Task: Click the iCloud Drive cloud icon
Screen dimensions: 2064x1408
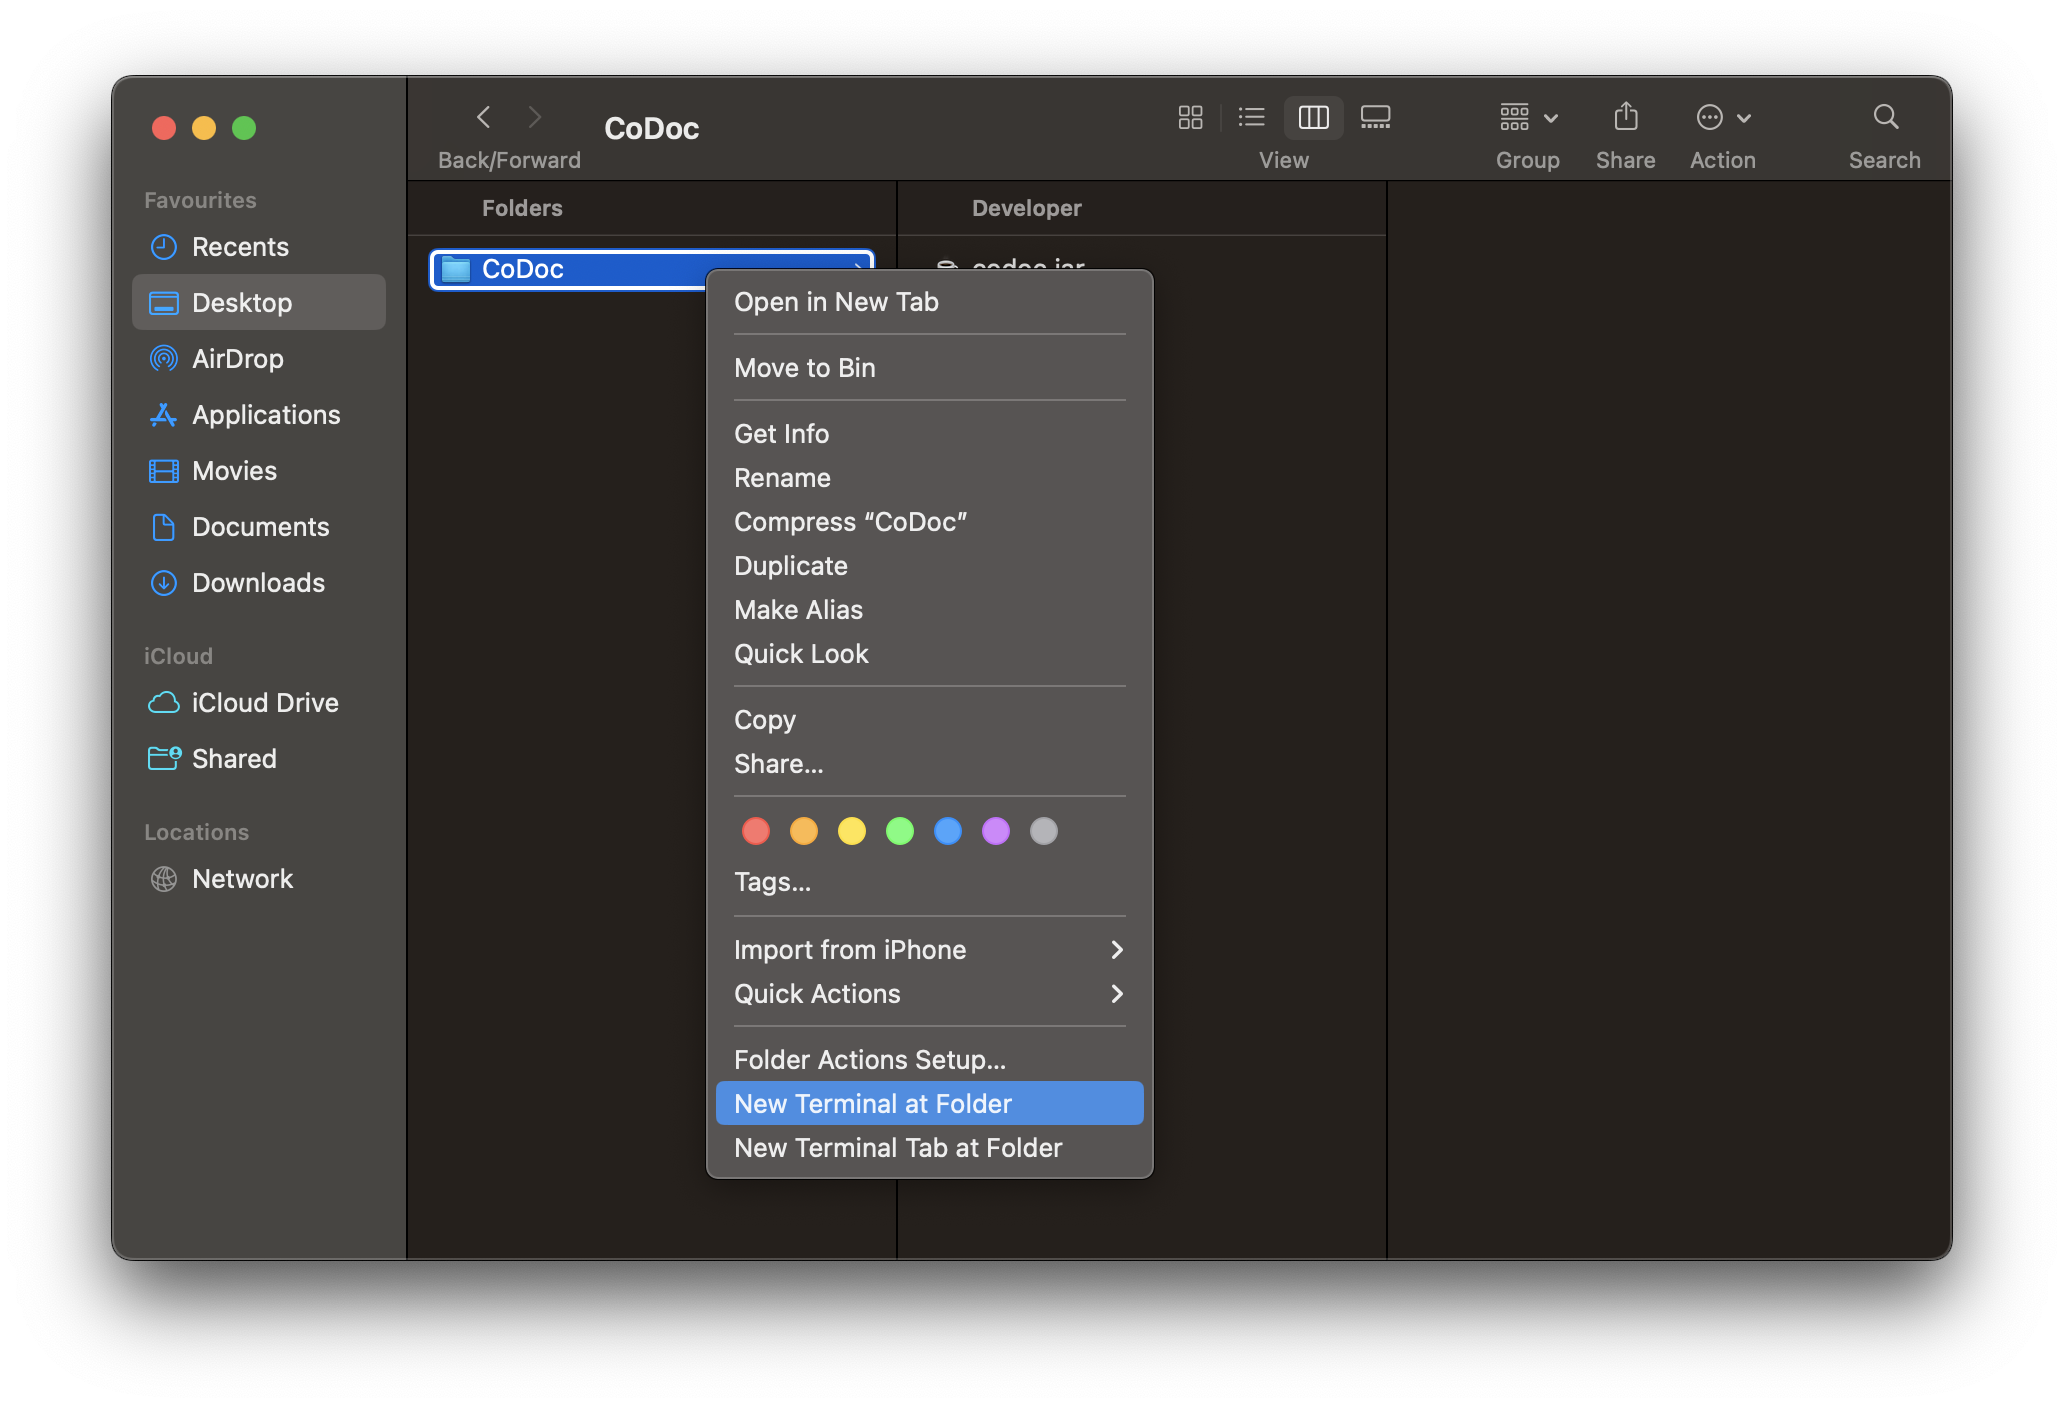Action: (x=164, y=703)
